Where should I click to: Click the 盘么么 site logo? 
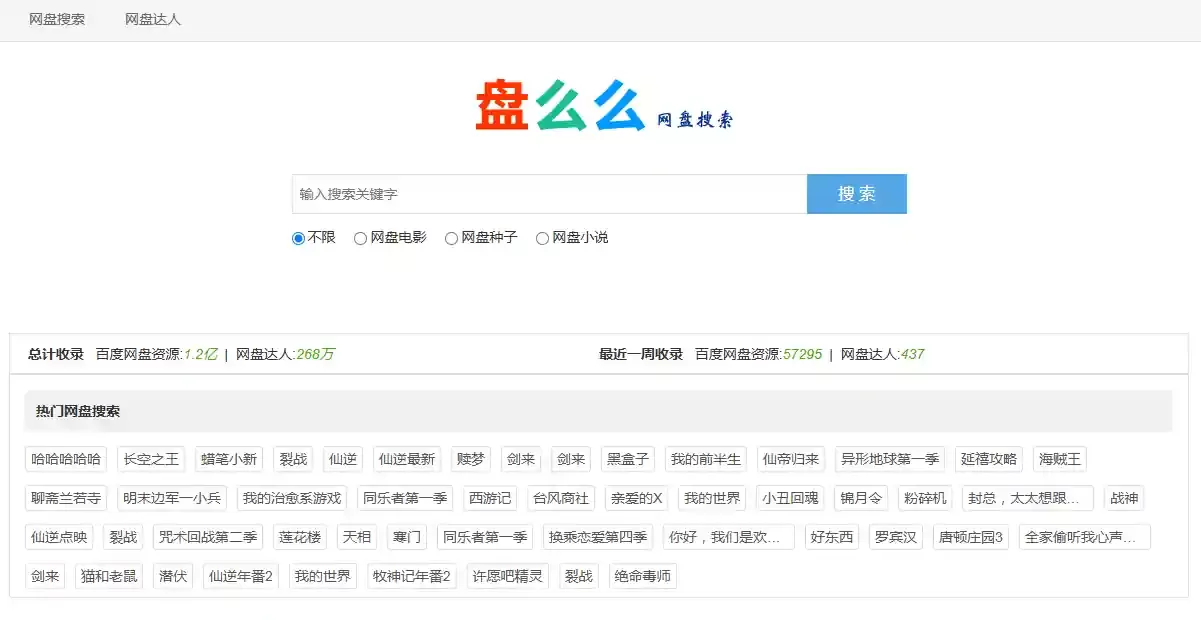(x=603, y=106)
